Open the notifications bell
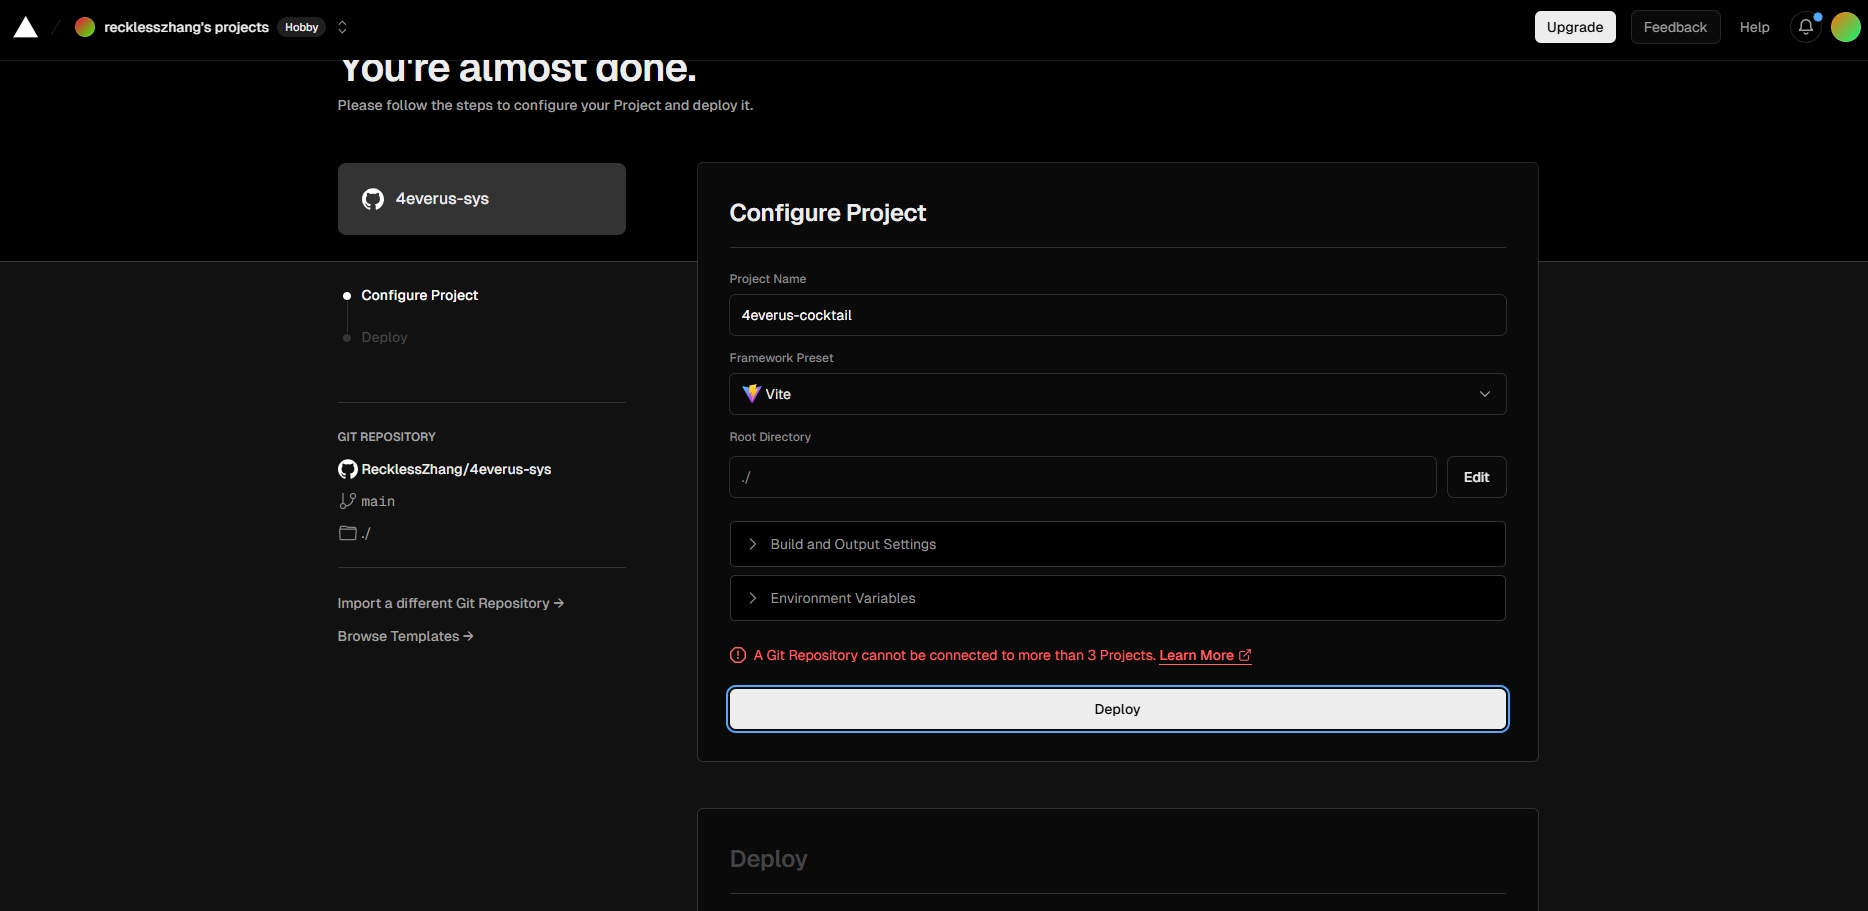 click(1805, 27)
